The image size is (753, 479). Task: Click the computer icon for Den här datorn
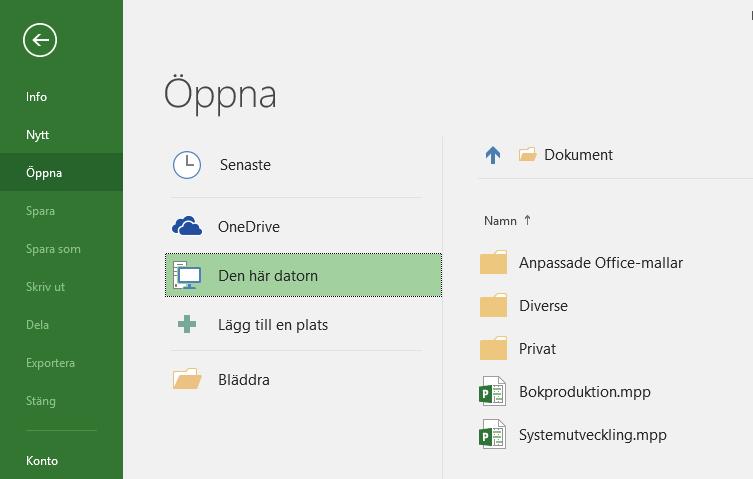click(x=187, y=275)
